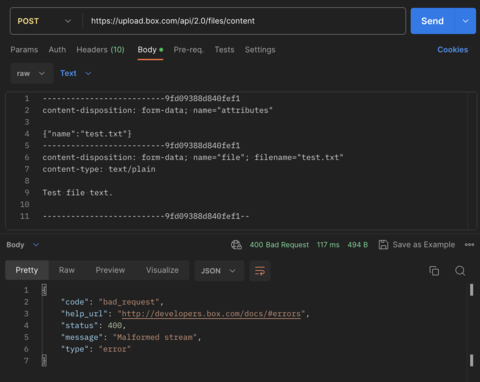Save response as Example
The image size is (480, 382).
click(x=417, y=245)
